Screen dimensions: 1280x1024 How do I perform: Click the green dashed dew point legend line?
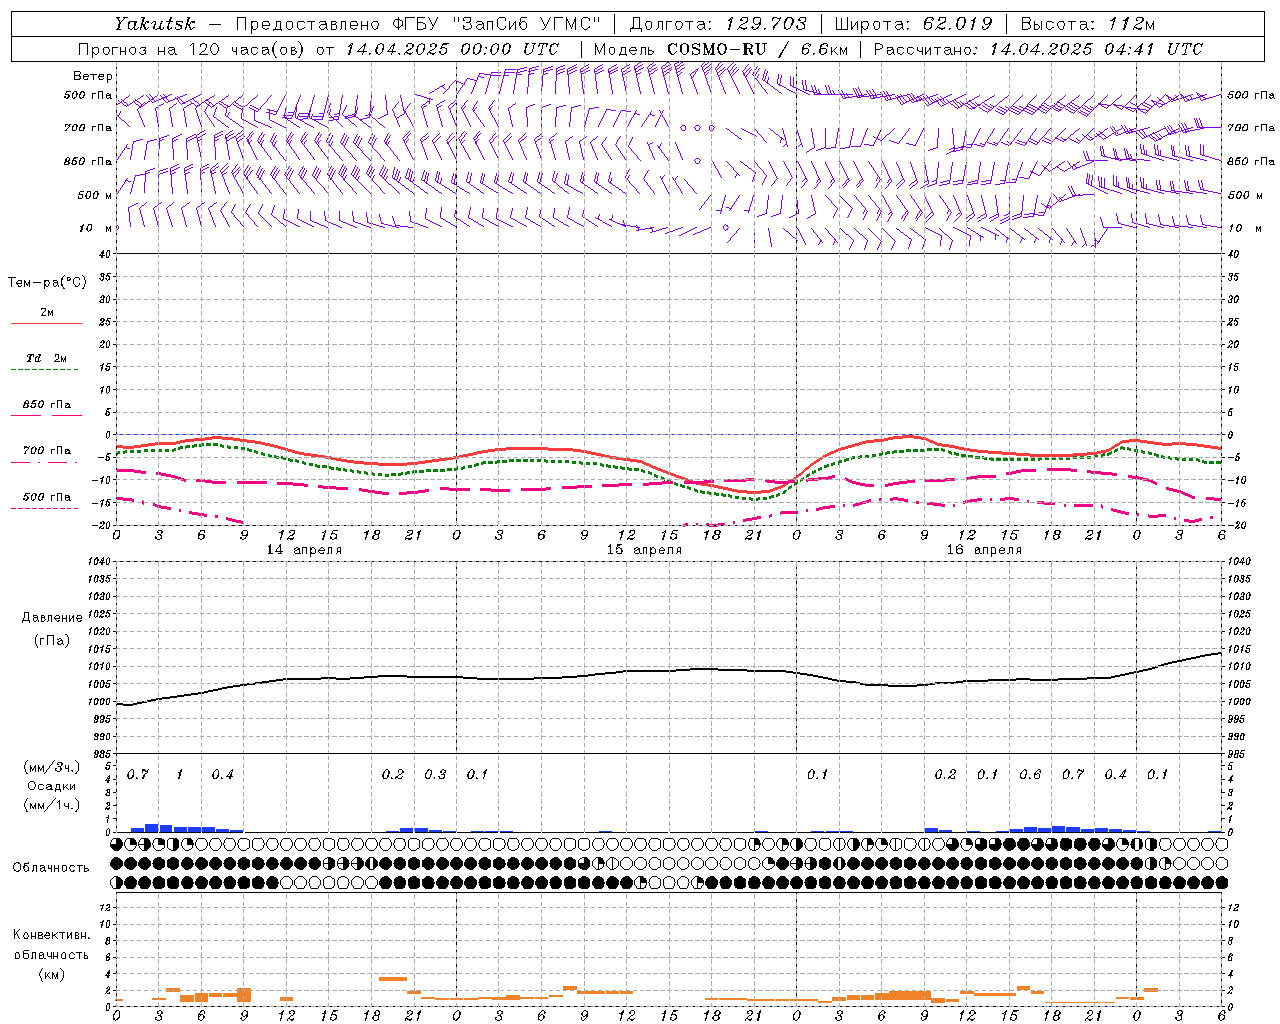point(46,370)
